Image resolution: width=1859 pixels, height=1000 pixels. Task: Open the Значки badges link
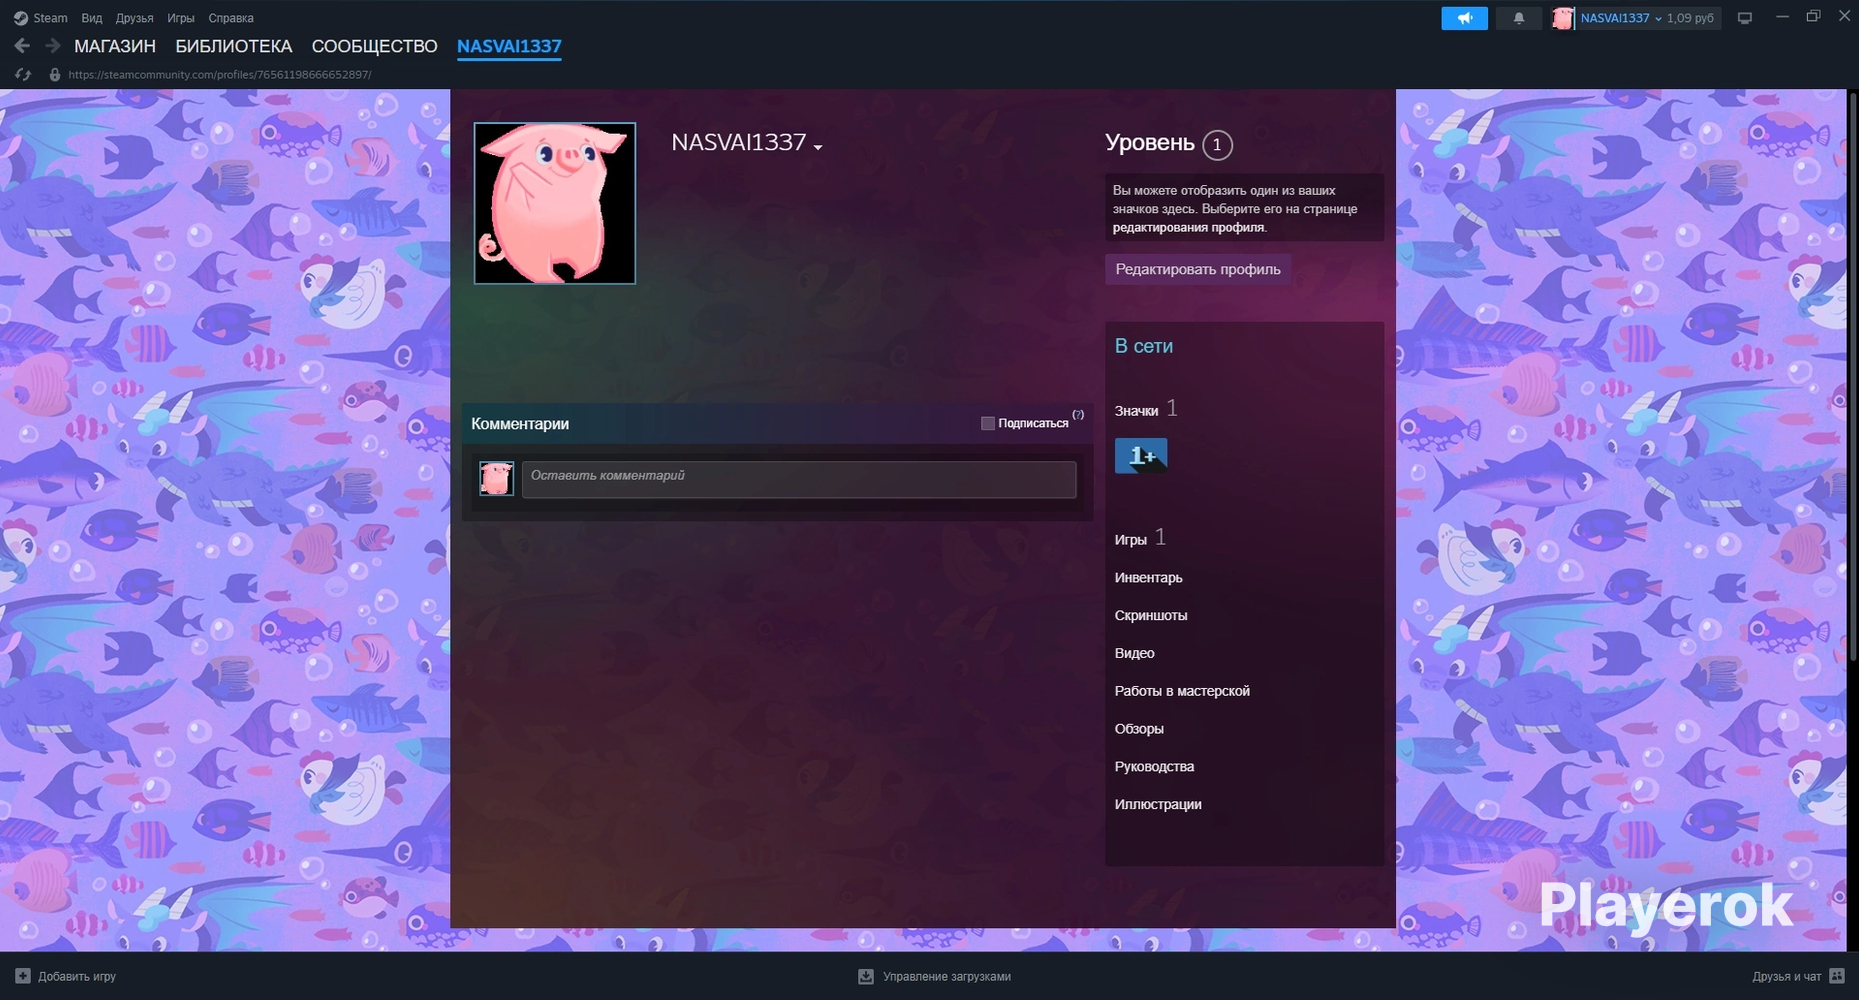tap(1137, 411)
